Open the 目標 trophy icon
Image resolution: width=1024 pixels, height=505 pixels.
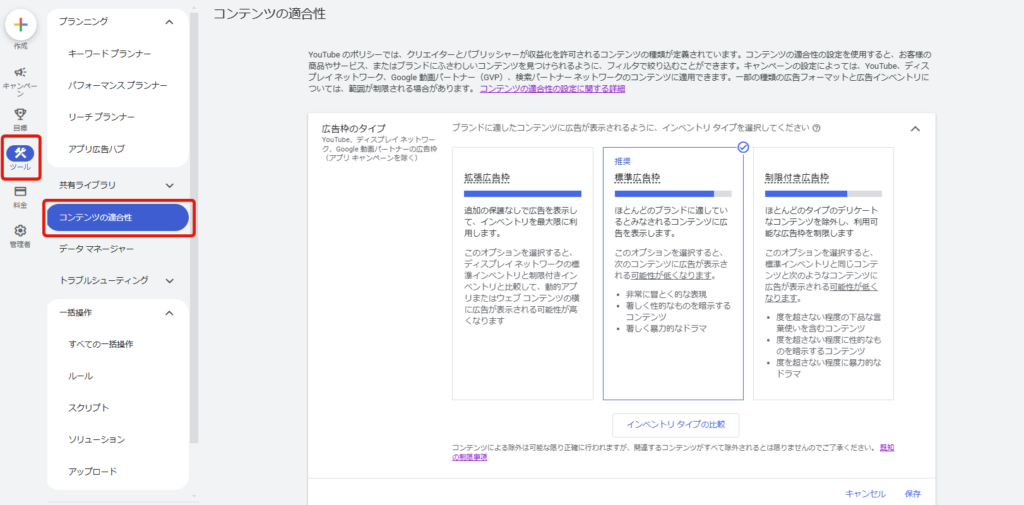pos(21,114)
